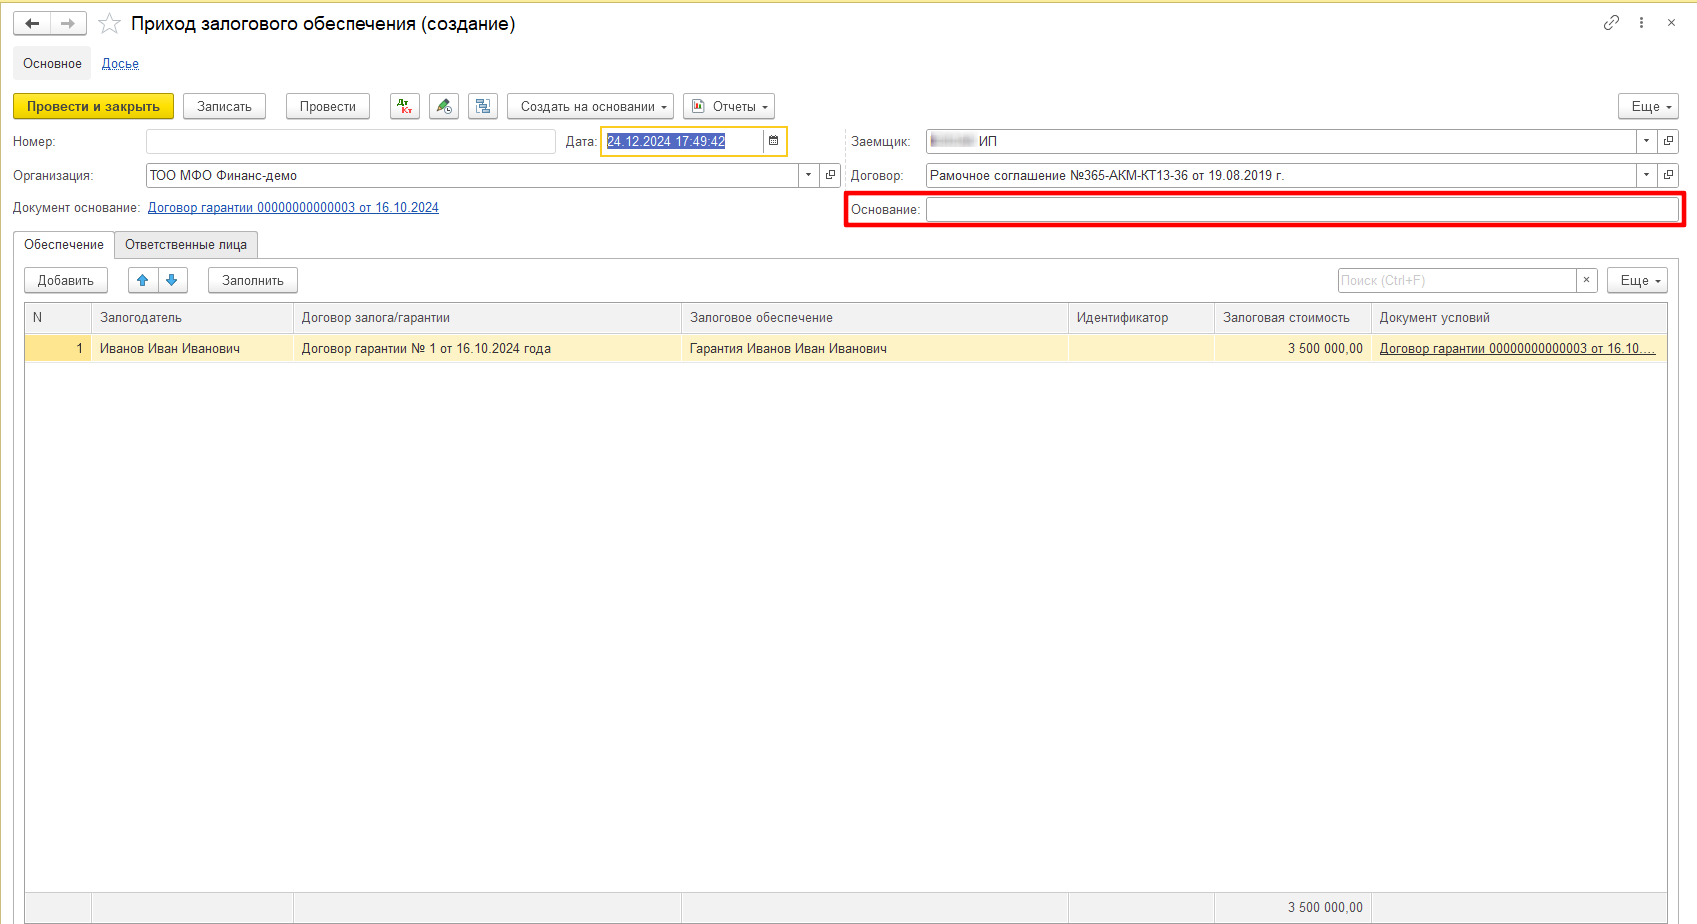Image resolution: width=1697 pixels, height=924 pixels.
Task: Expand the Создать на основании dropdown
Action: tap(590, 106)
